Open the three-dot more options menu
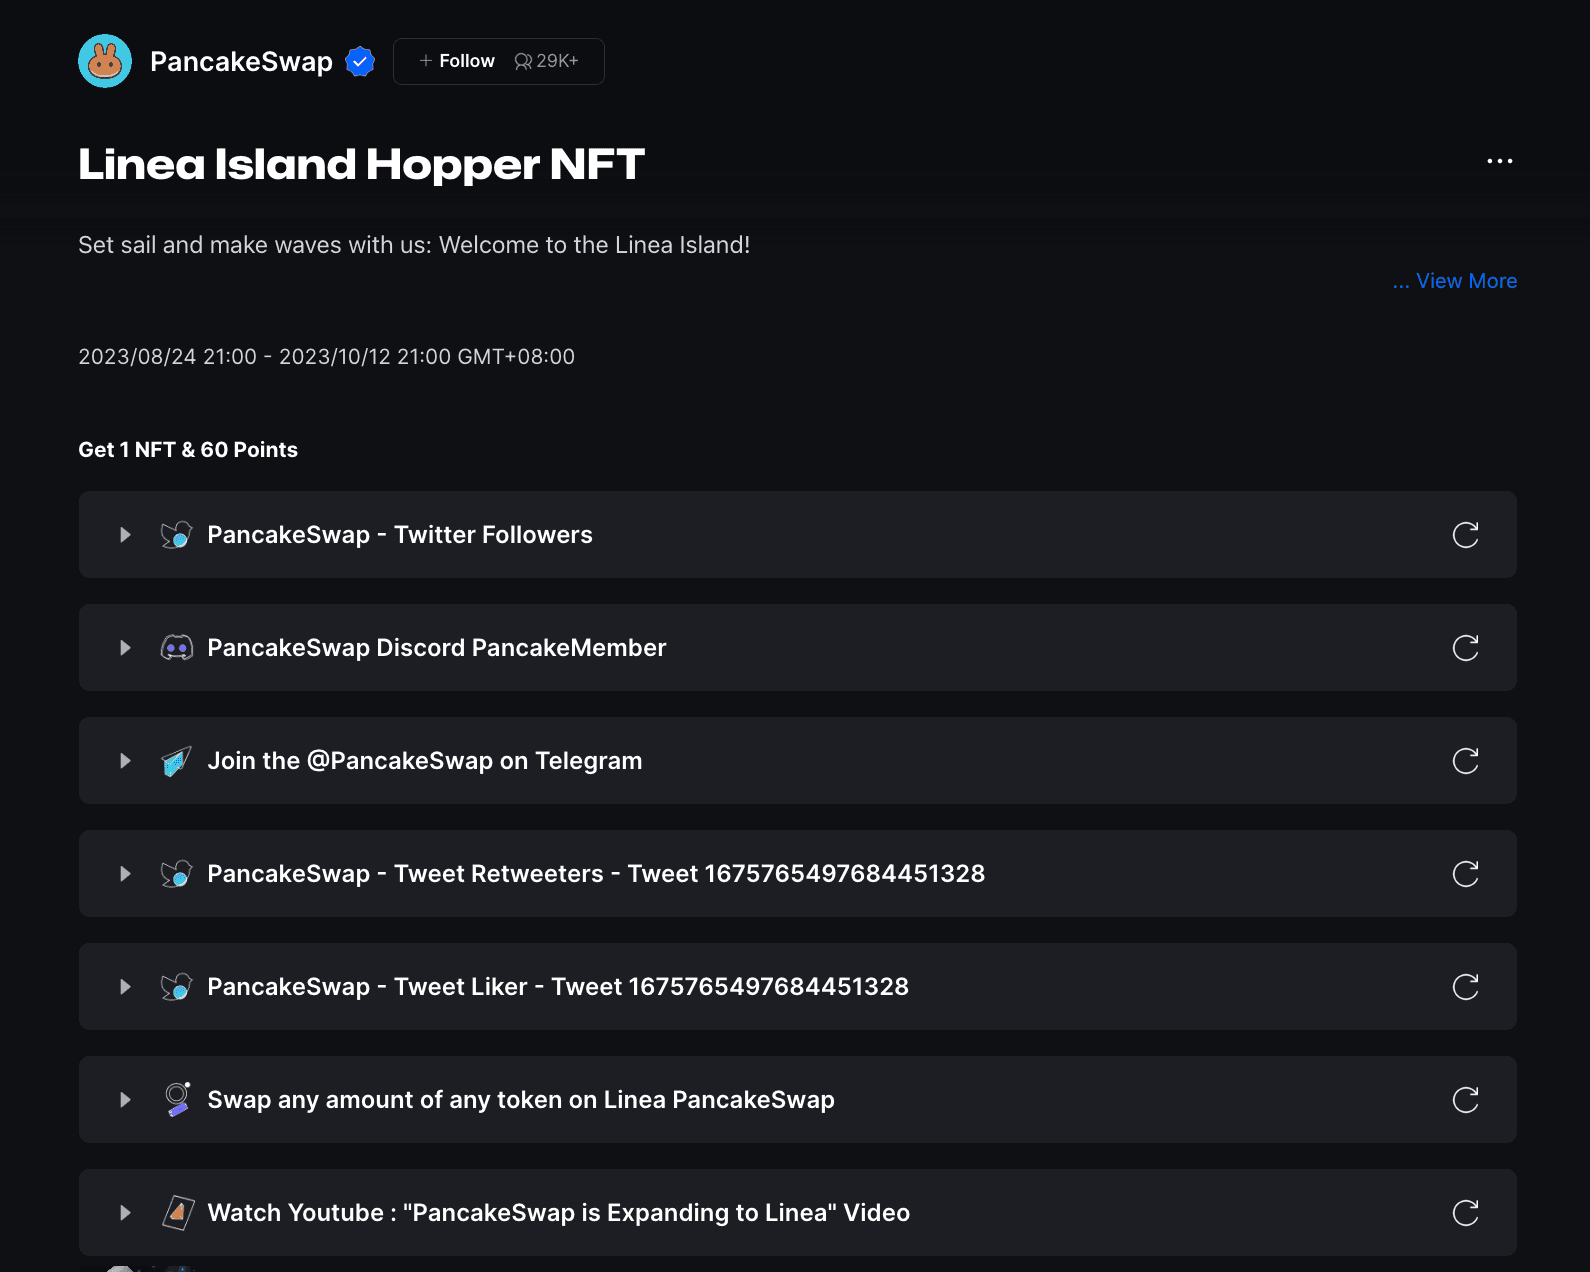 1499,161
